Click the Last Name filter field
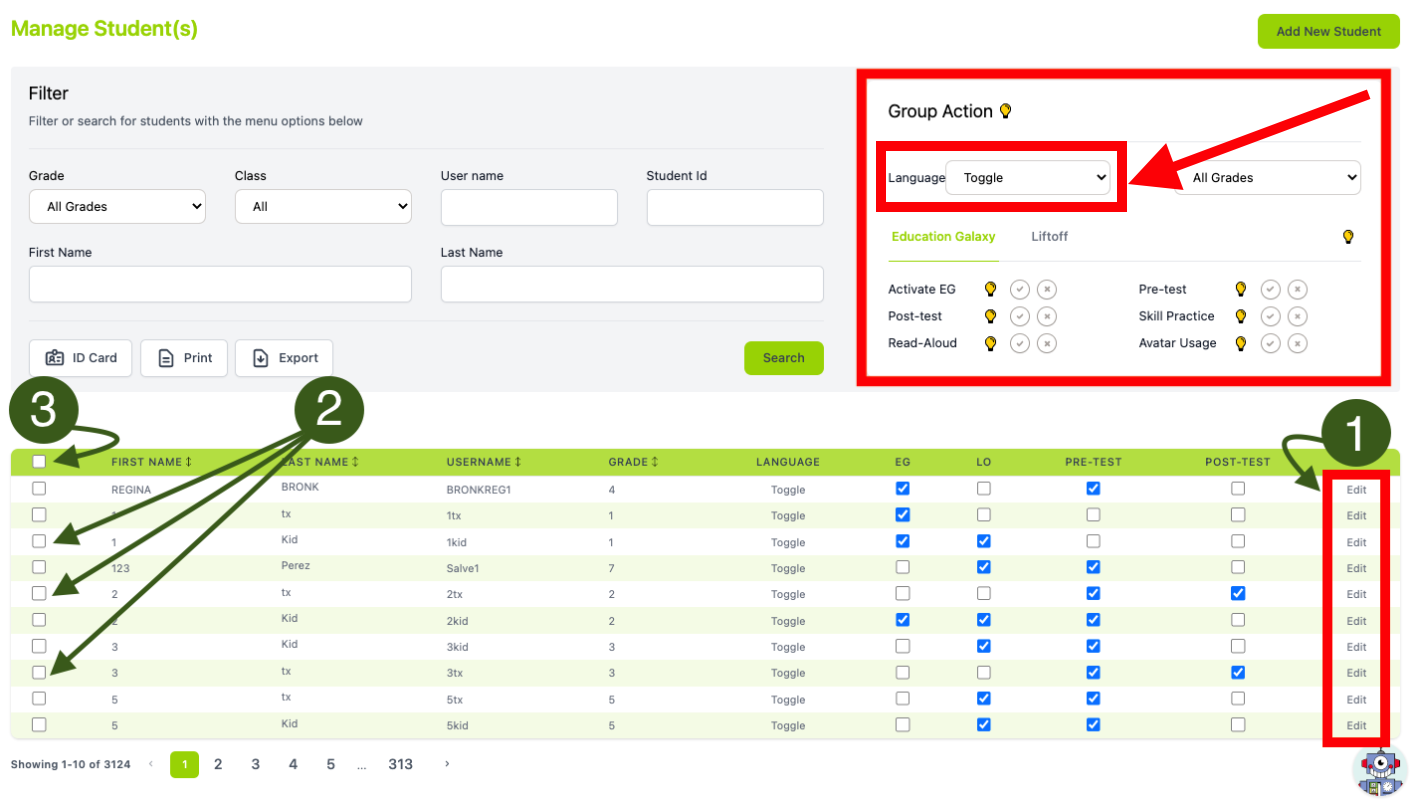The width and height of the screenshot is (1412, 800). 632,284
